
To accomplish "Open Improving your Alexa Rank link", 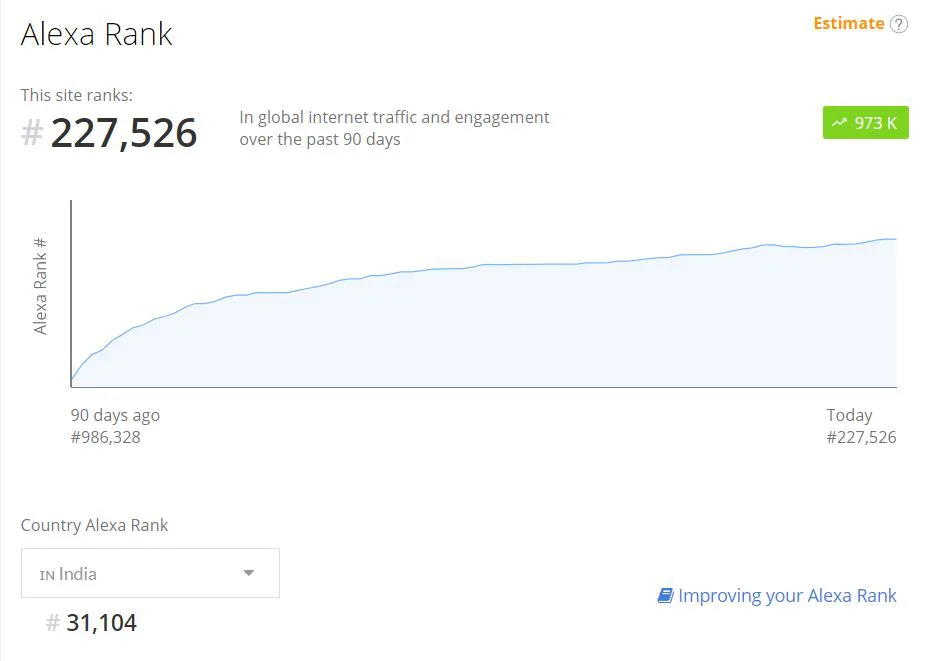I will pyautogui.click(x=787, y=595).
